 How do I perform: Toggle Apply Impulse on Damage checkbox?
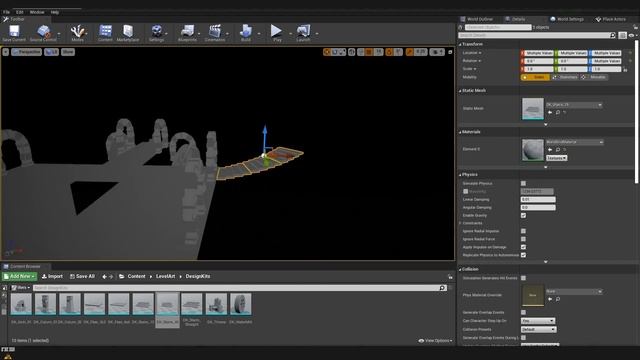coord(523,247)
